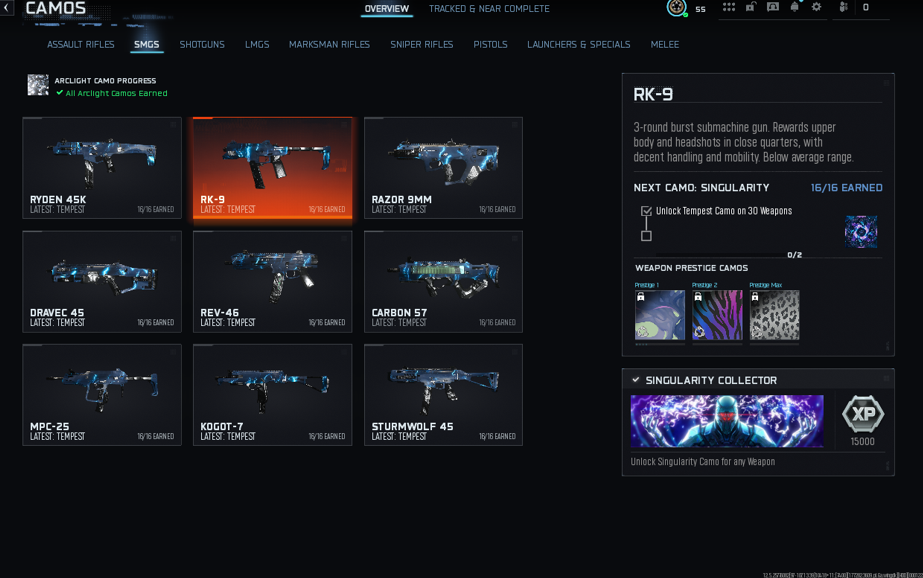923x578 pixels.
Task: Click the lock on the Prestige 2 camo
Action: tap(698, 297)
